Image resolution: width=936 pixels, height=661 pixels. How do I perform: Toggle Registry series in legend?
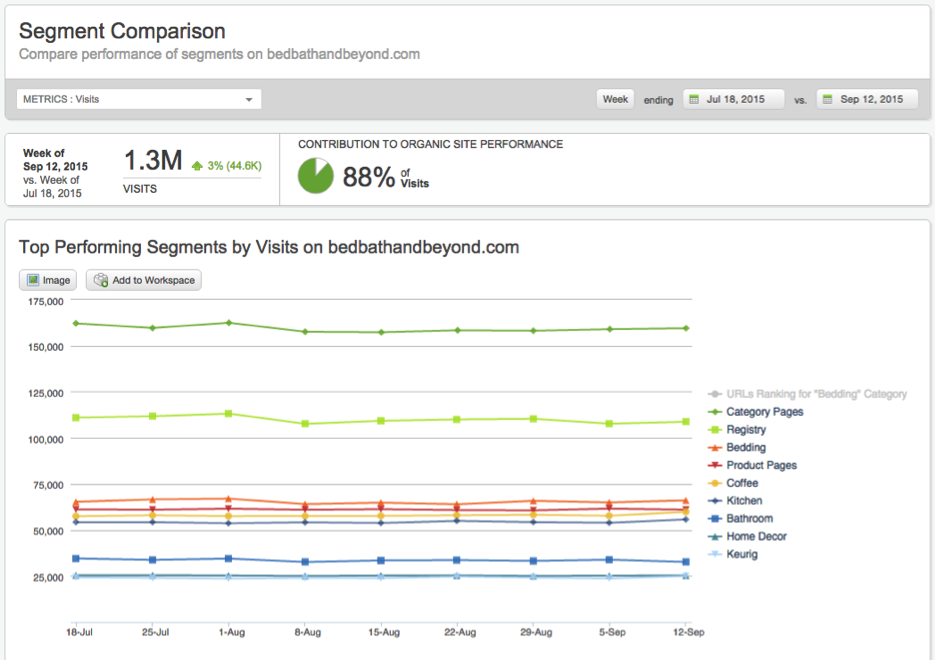click(737, 429)
